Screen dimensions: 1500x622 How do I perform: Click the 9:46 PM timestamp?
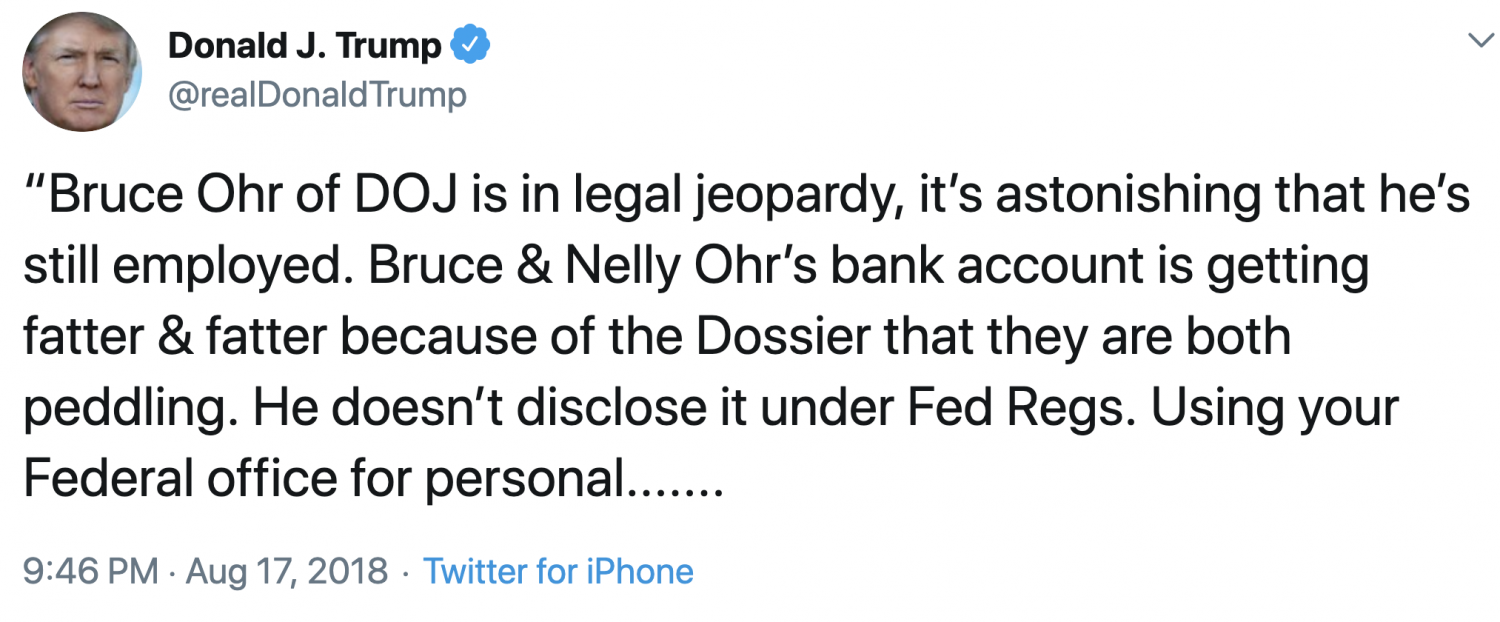90,572
